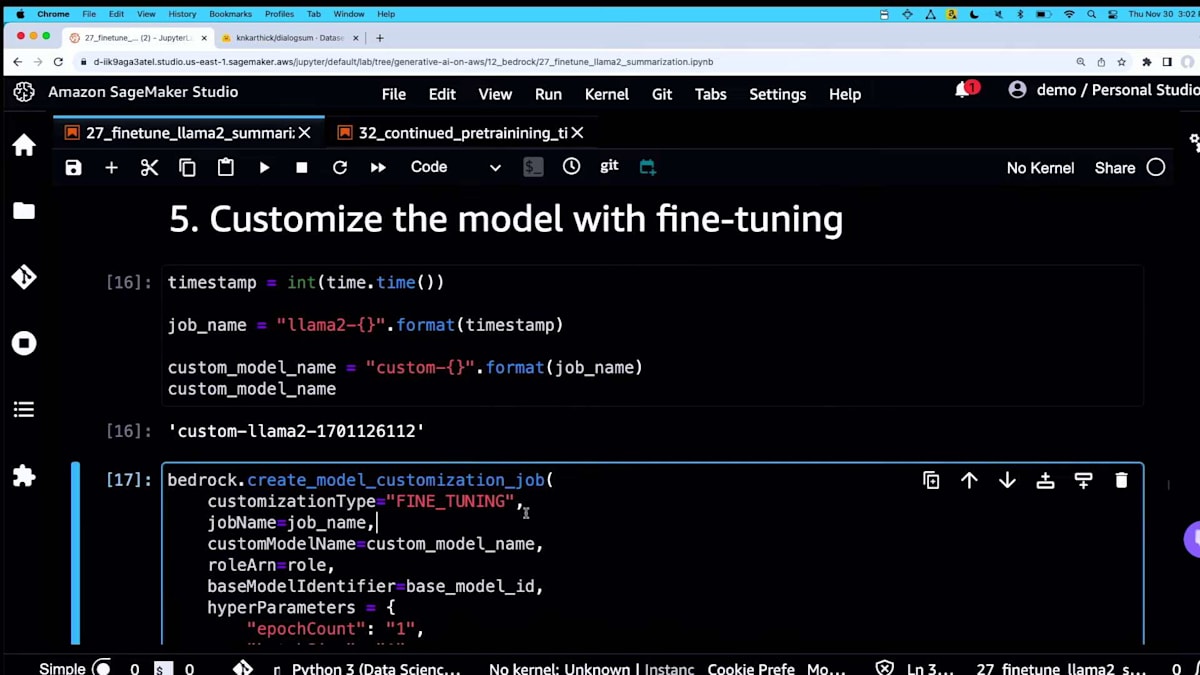The width and height of the screenshot is (1200, 675).
Task: Duplicate cell 17 with the copy icon
Action: 931,480
